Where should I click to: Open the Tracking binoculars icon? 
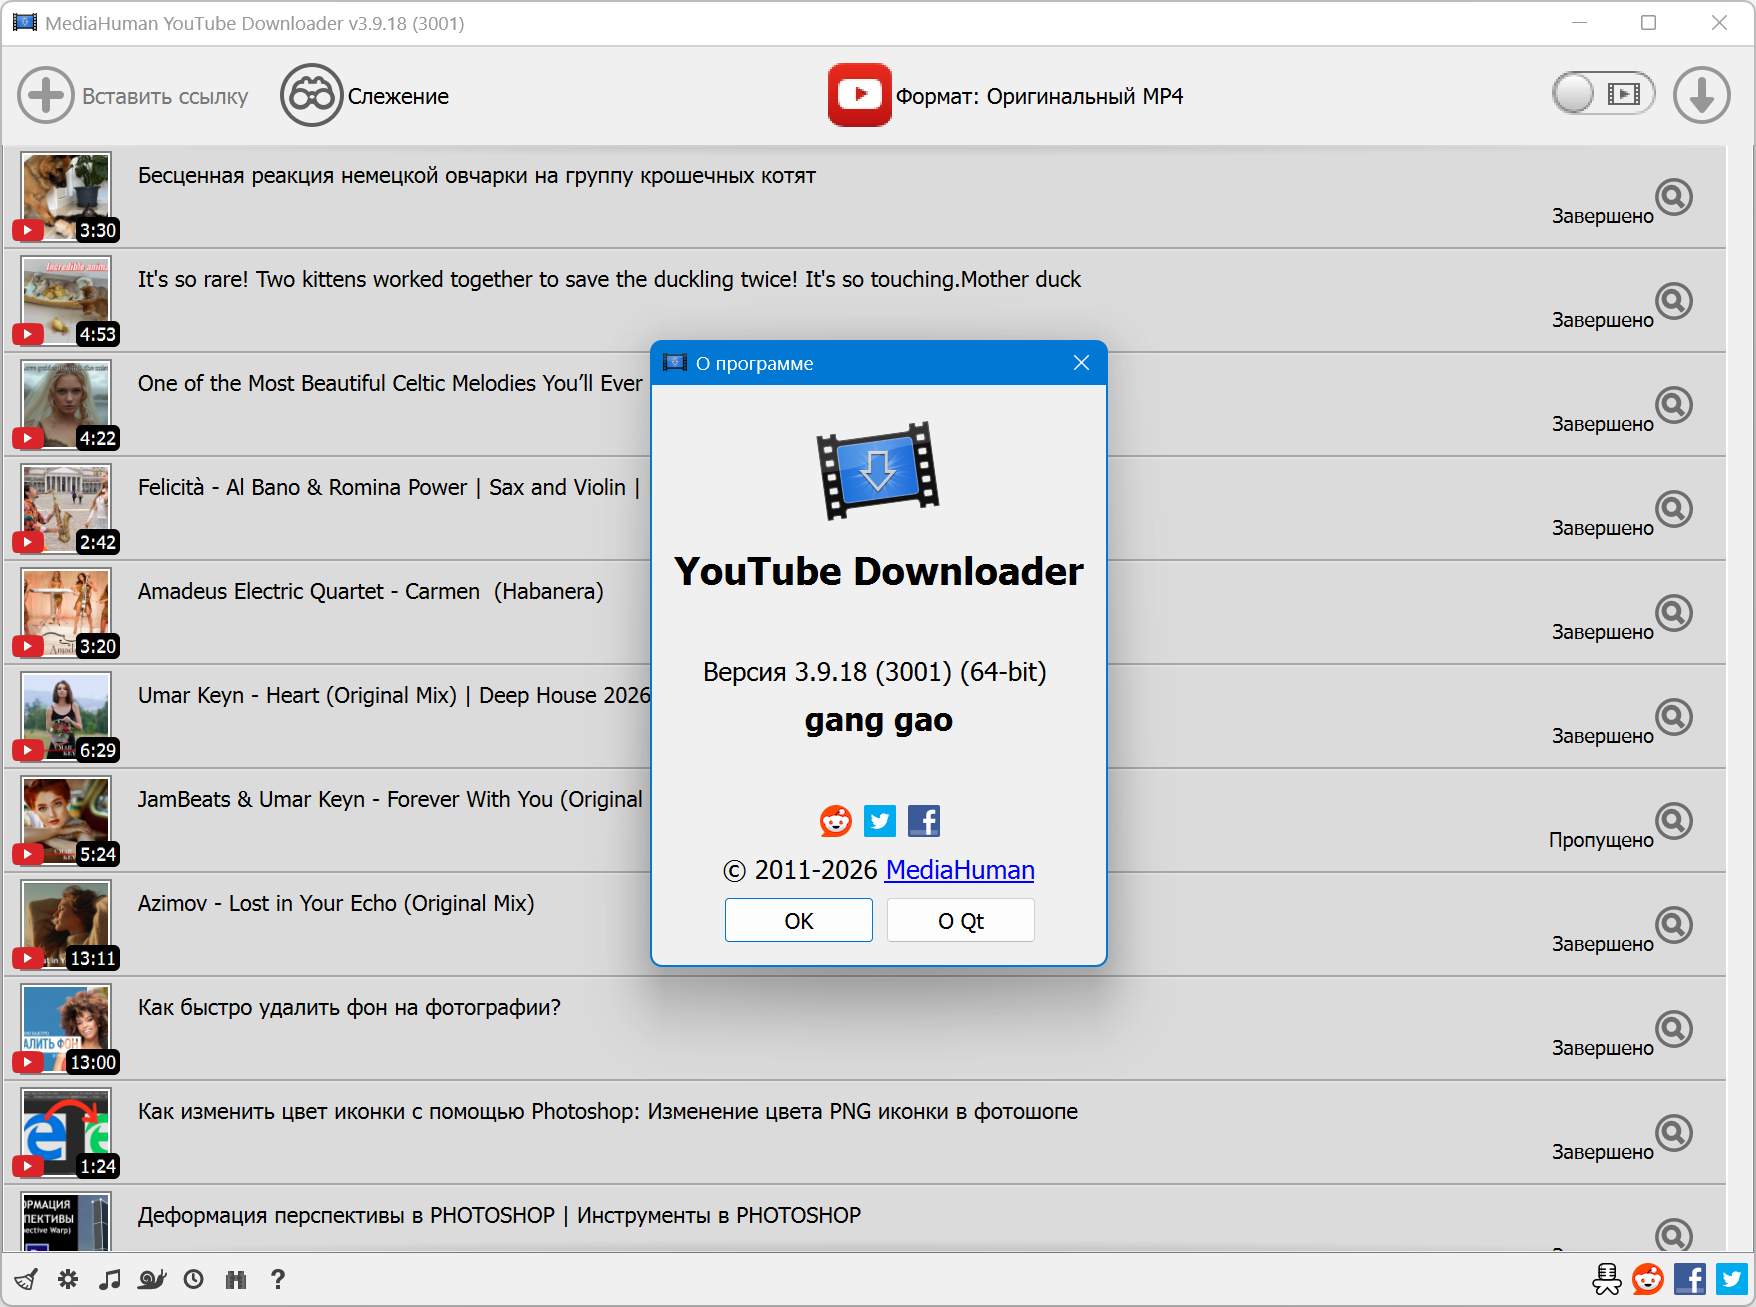311,96
